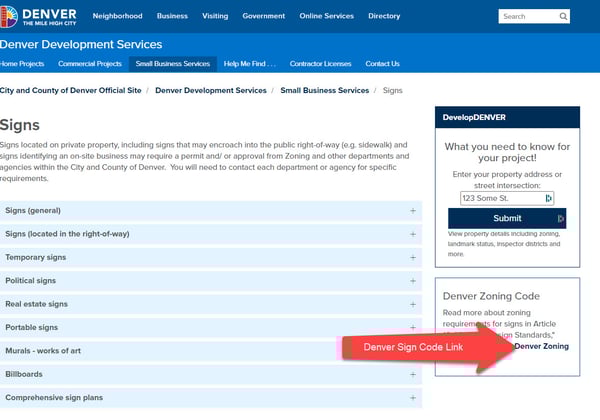Image resolution: width=600 pixels, height=420 pixels.
Task: Click the property address input field
Action: click(500, 198)
